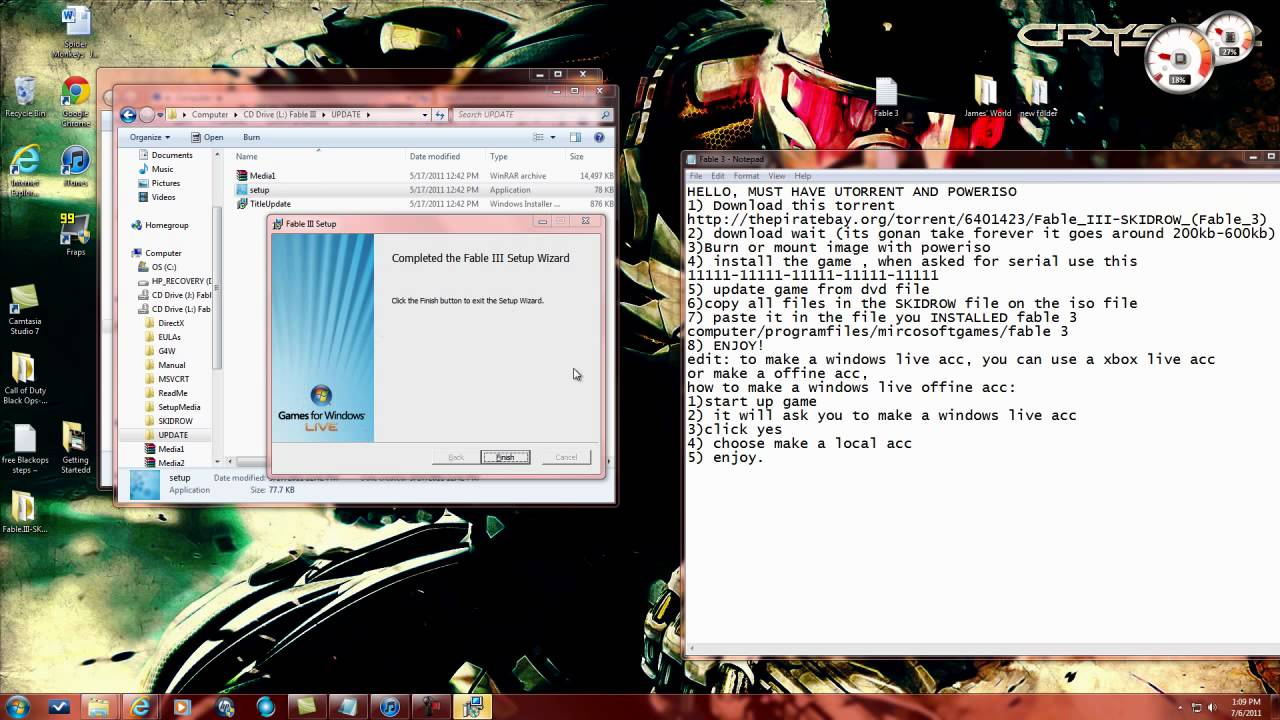Open the Edit menu in Notepad

(x=718, y=176)
